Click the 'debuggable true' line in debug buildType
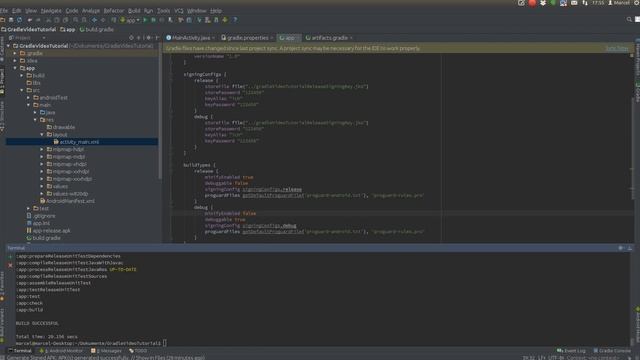This screenshot has height=360, width=640. pos(225,219)
